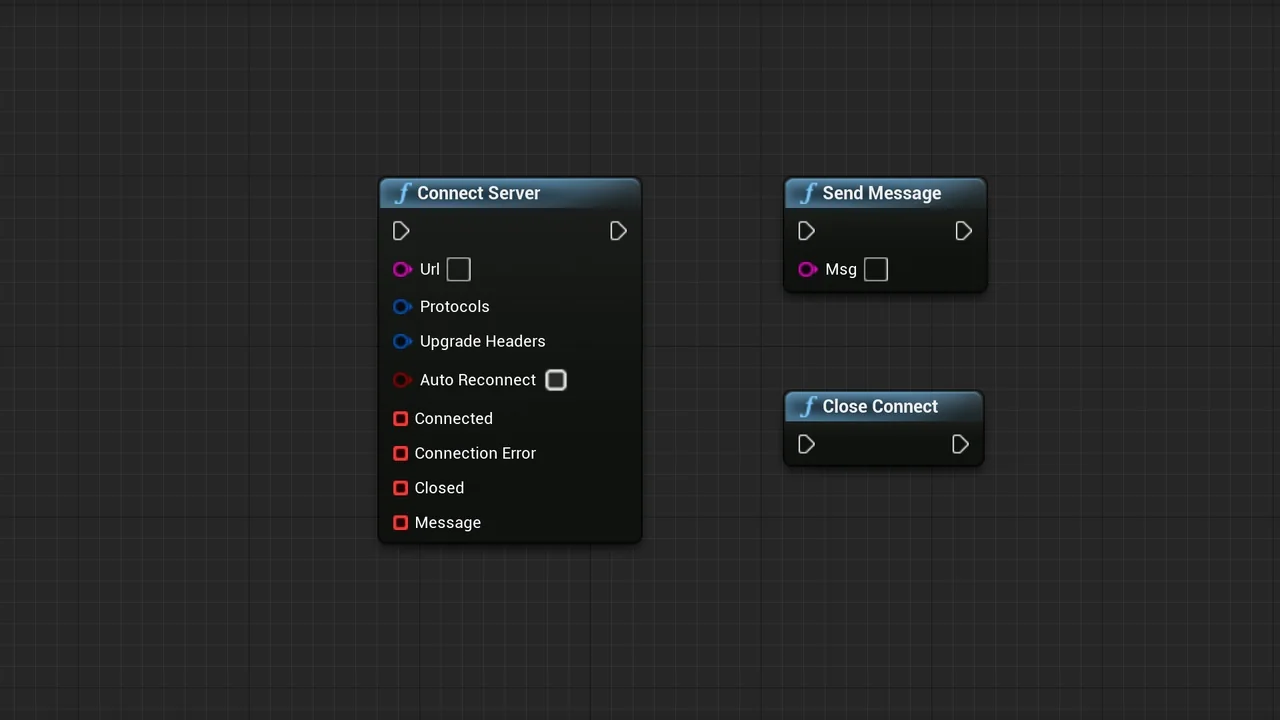Select the Protocols input pin

[x=402, y=307]
